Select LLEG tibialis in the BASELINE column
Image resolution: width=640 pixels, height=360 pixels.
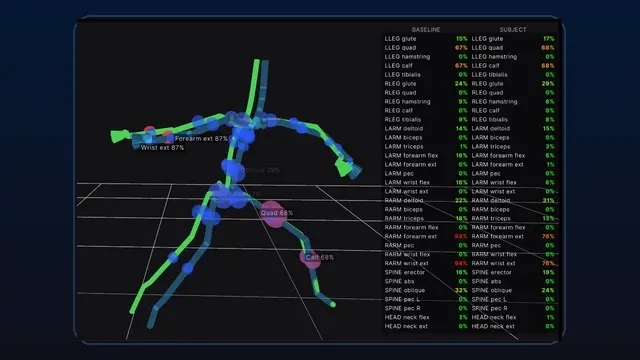click(x=426, y=75)
